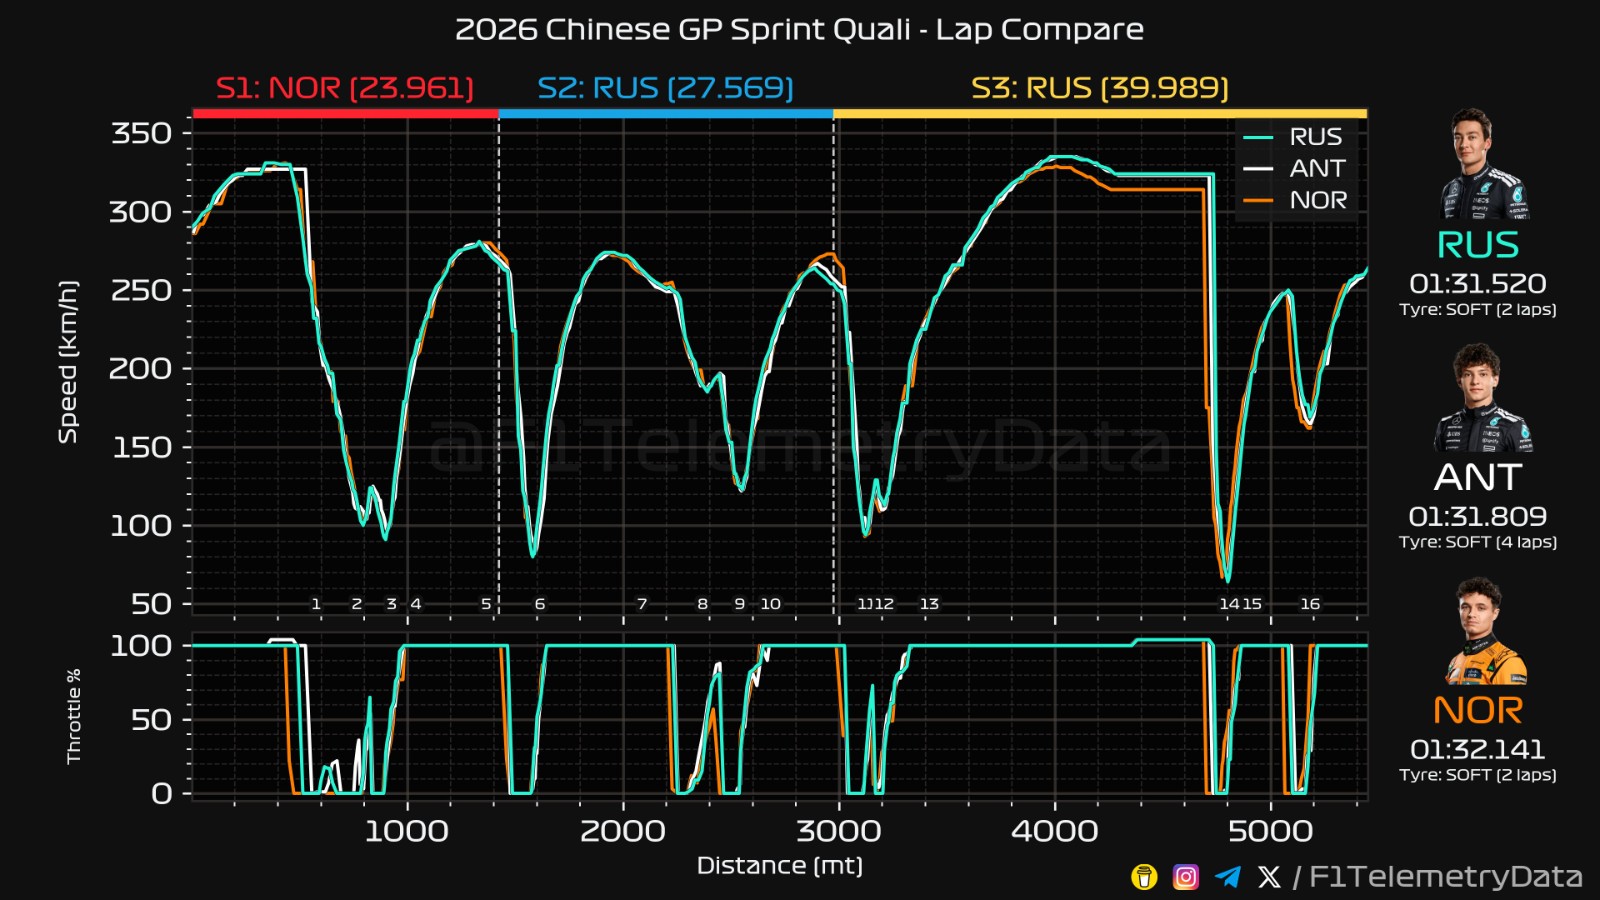The width and height of the screenshot is (1600, 900).
Task: Click the "Distance (mt)" axis label
Action: click(780, 866)
